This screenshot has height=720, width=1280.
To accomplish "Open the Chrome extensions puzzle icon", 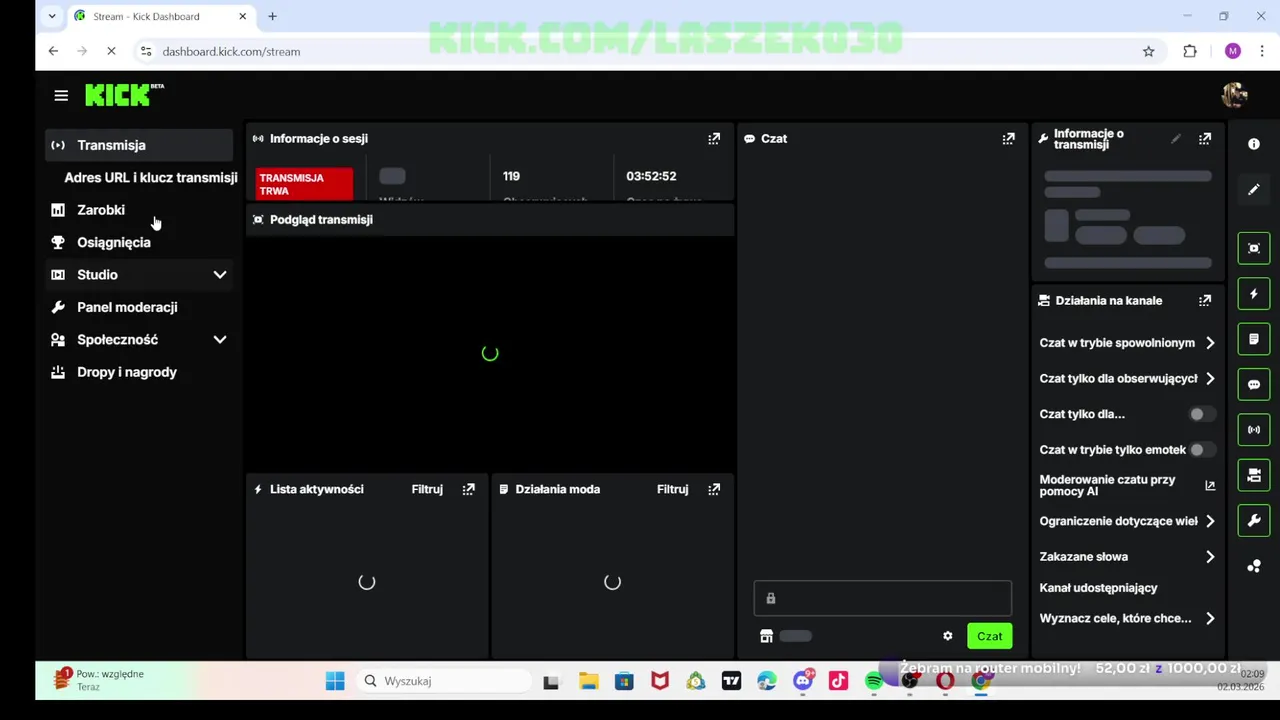I will 1190,51.
